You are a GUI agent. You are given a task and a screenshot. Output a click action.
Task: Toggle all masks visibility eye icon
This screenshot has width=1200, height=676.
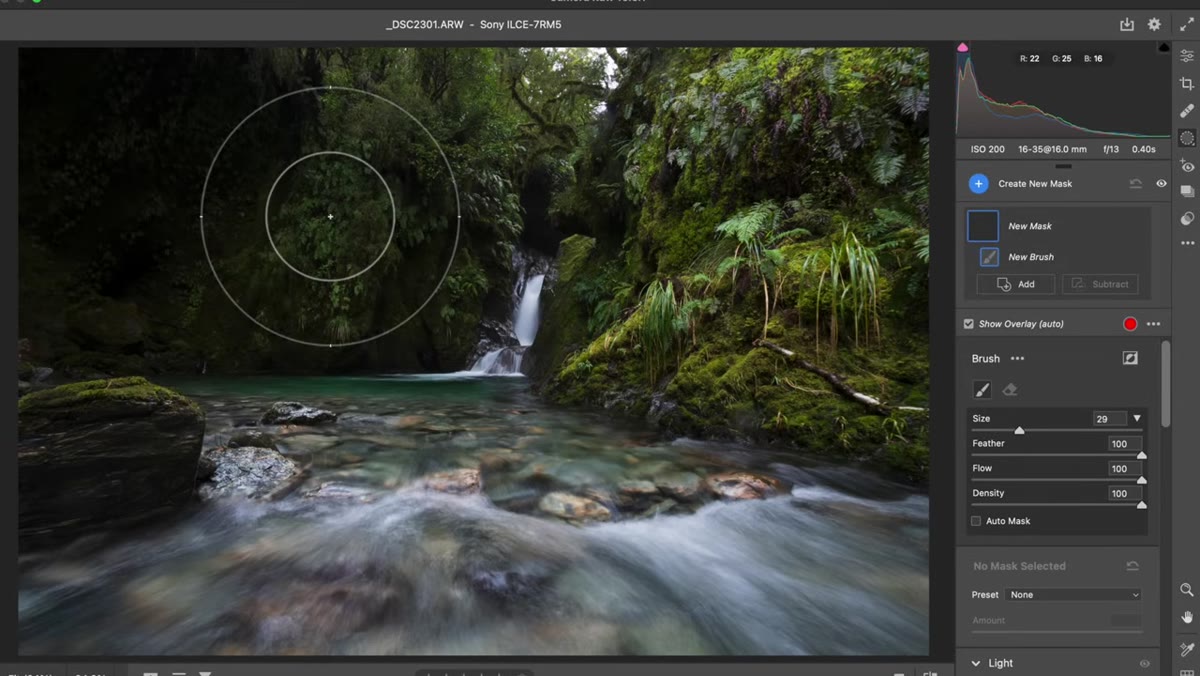tap(1161, 184)
